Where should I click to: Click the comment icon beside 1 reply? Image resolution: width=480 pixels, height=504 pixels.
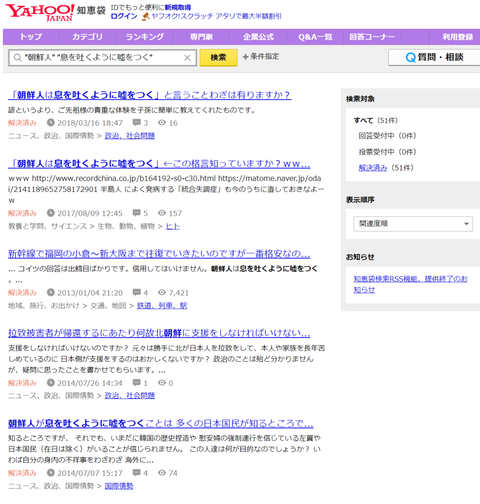click(136, 383)
